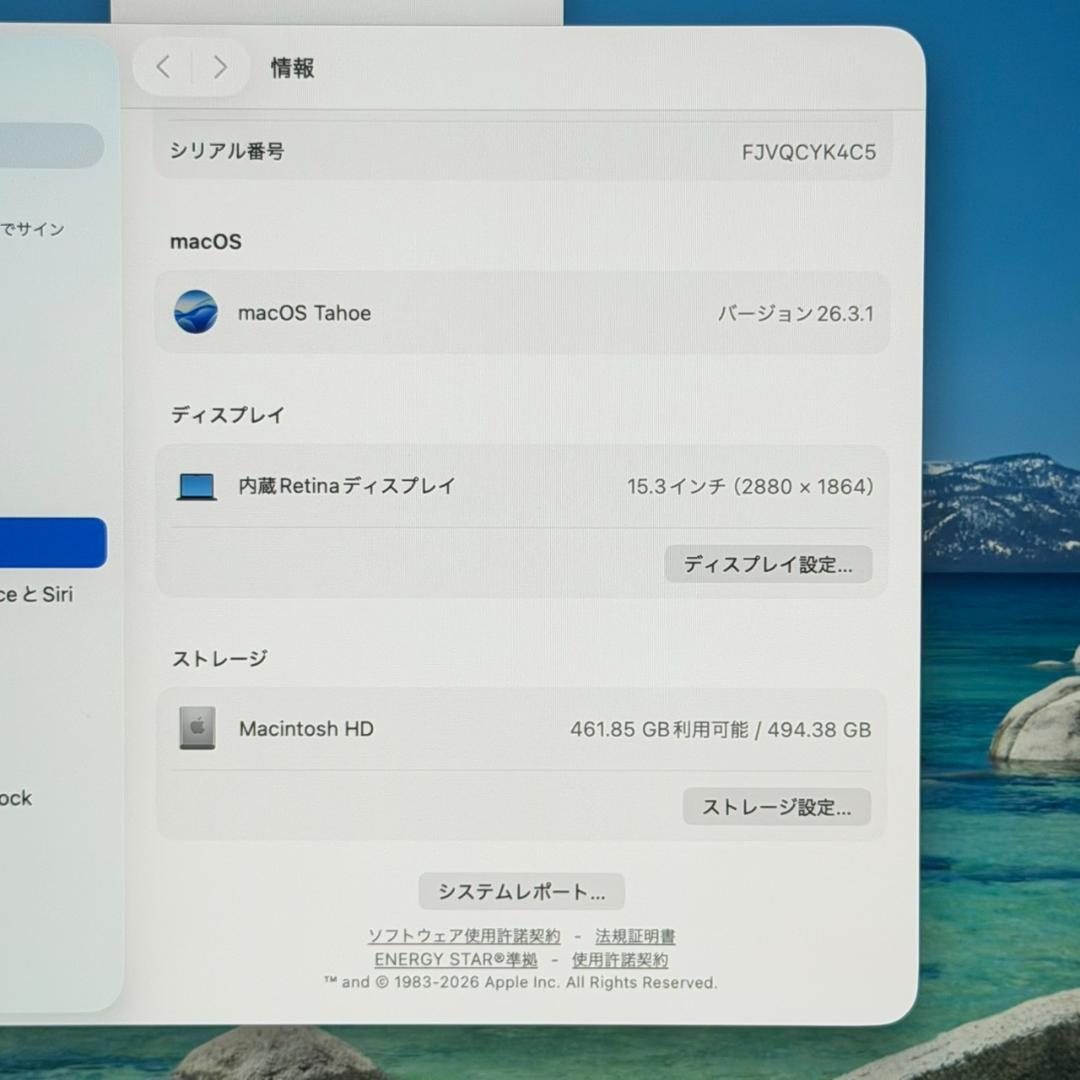
Task: Click the forward navigation arrow
Action: 220,66
